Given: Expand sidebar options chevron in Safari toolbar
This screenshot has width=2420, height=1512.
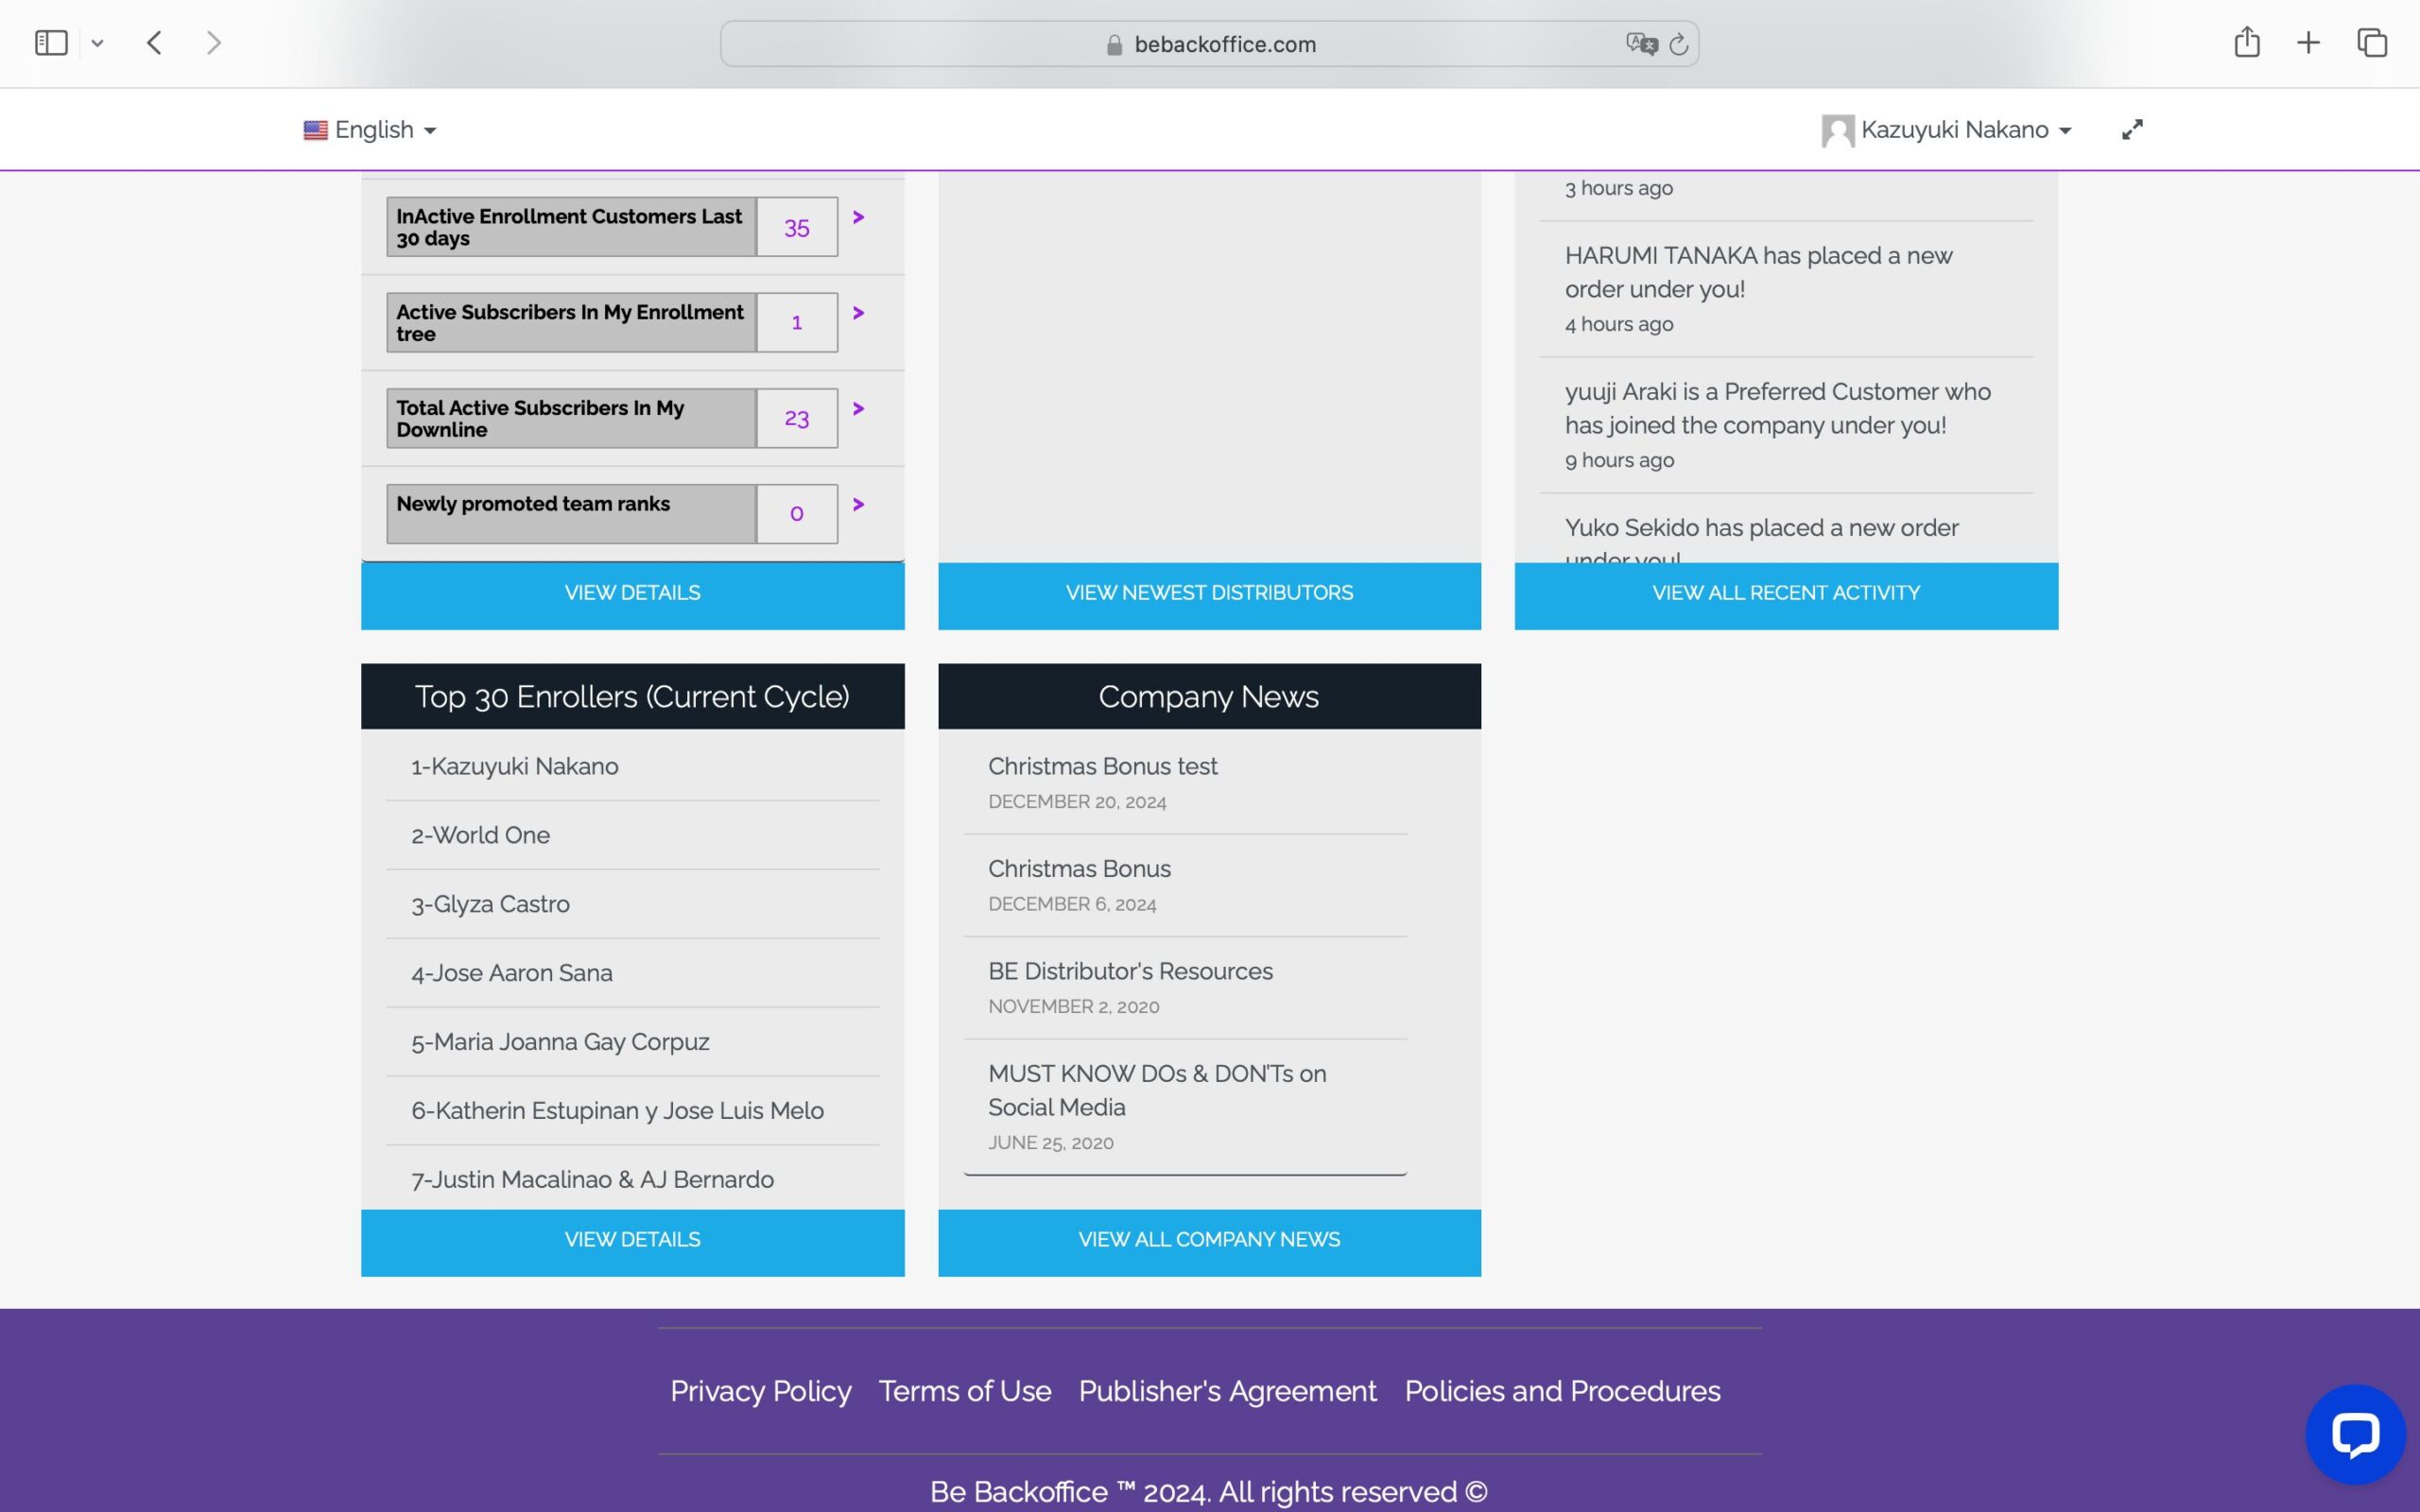Looking at the screenshot, I should coord(97,43).
